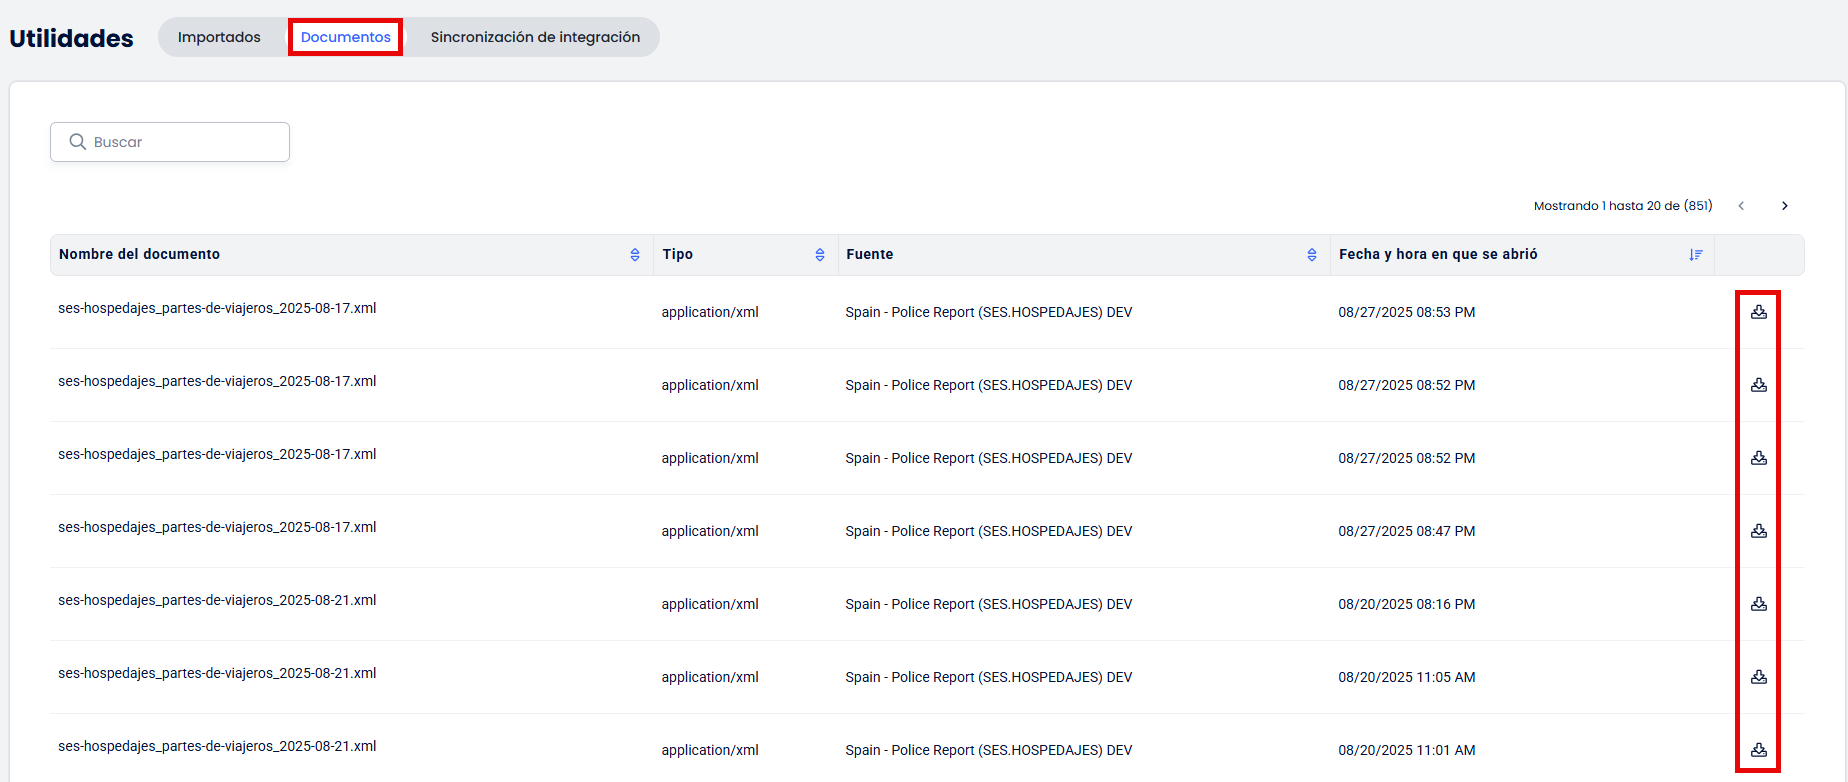Switch to the Importados tab

coord(219,37)
